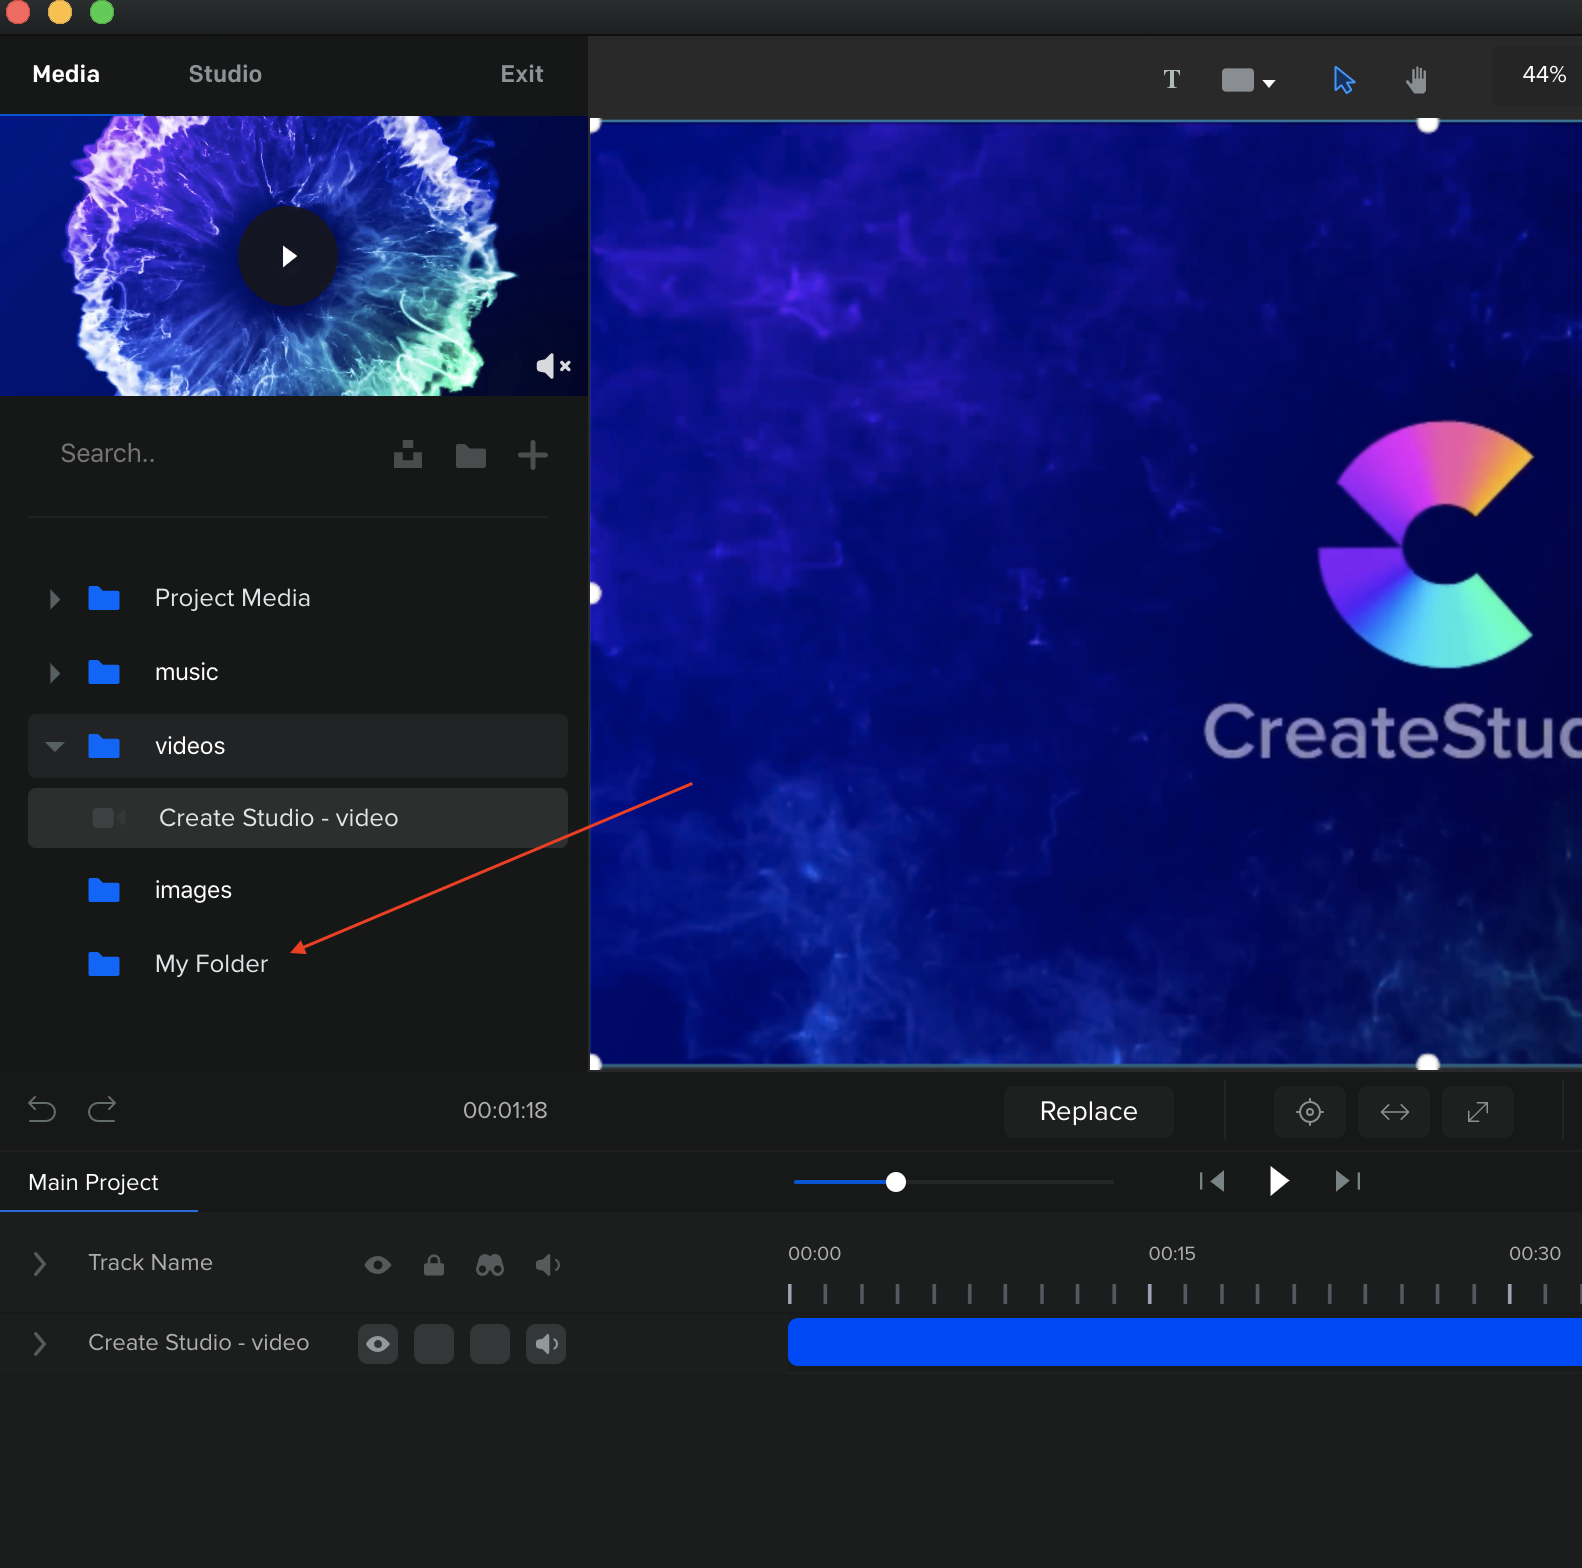Play the timeline
The image size is (1582, 1568).
tap(1278, 1181)
